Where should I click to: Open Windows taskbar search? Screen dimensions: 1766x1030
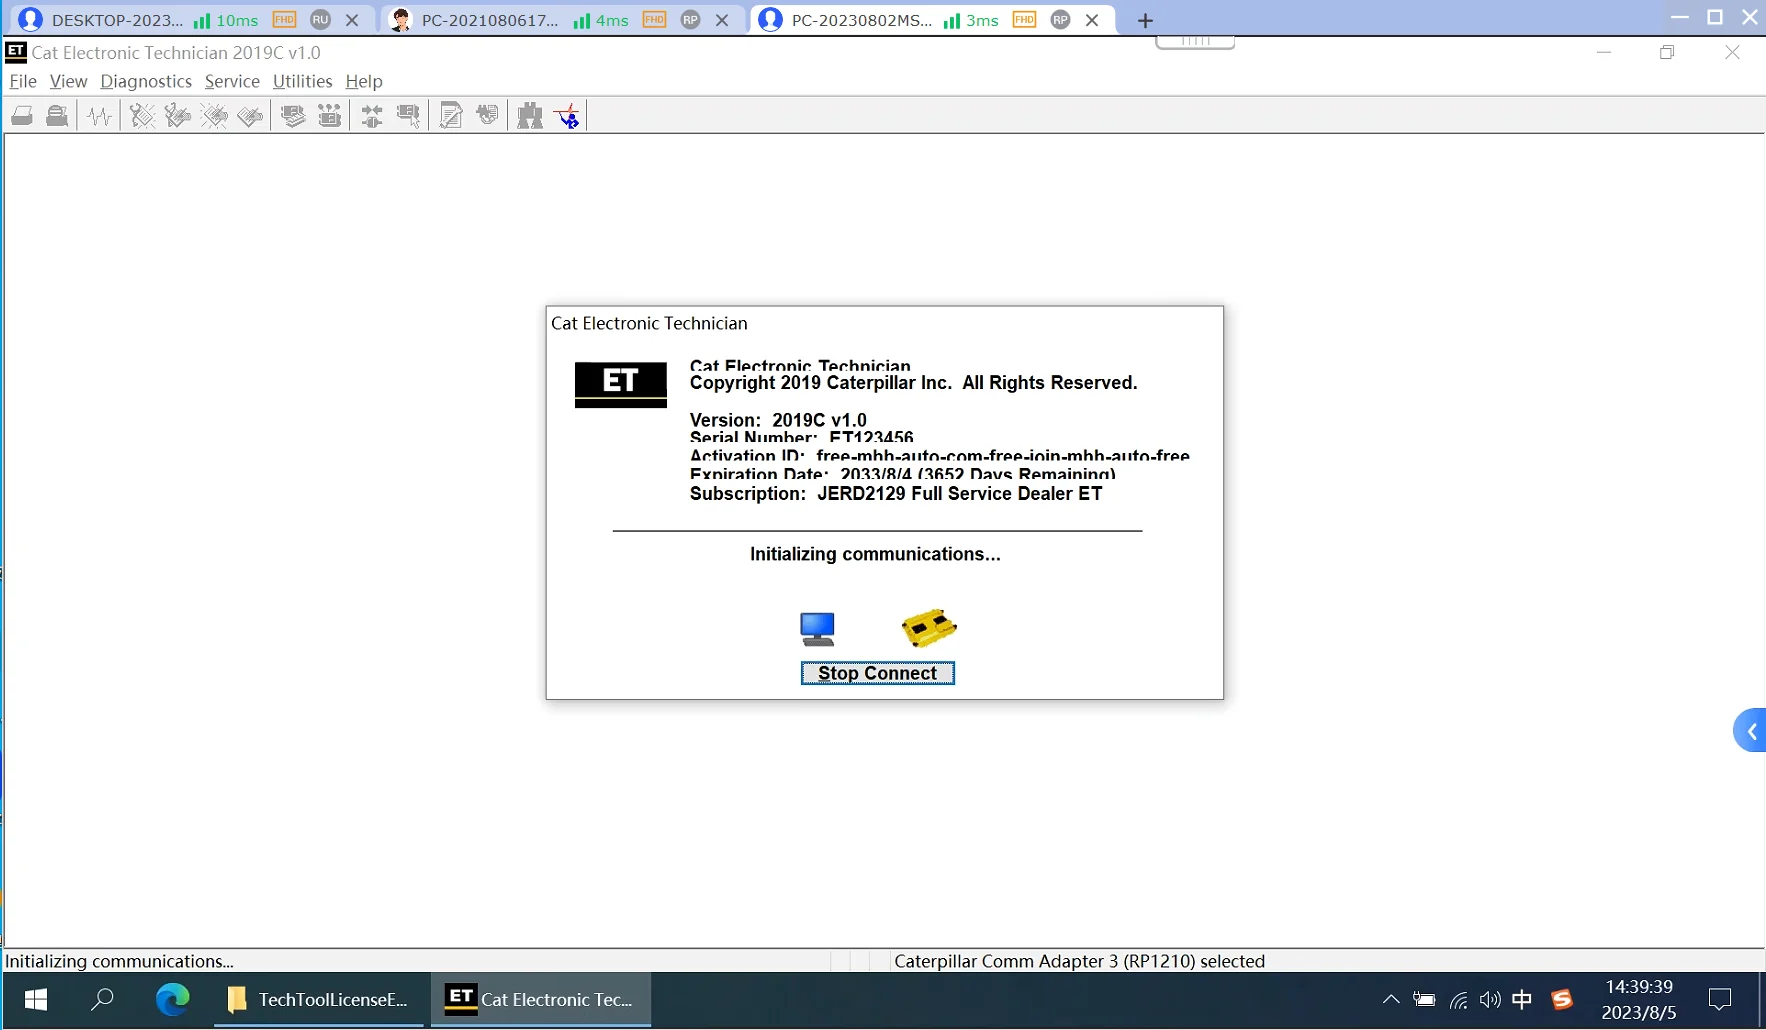(x=102, y=999)
